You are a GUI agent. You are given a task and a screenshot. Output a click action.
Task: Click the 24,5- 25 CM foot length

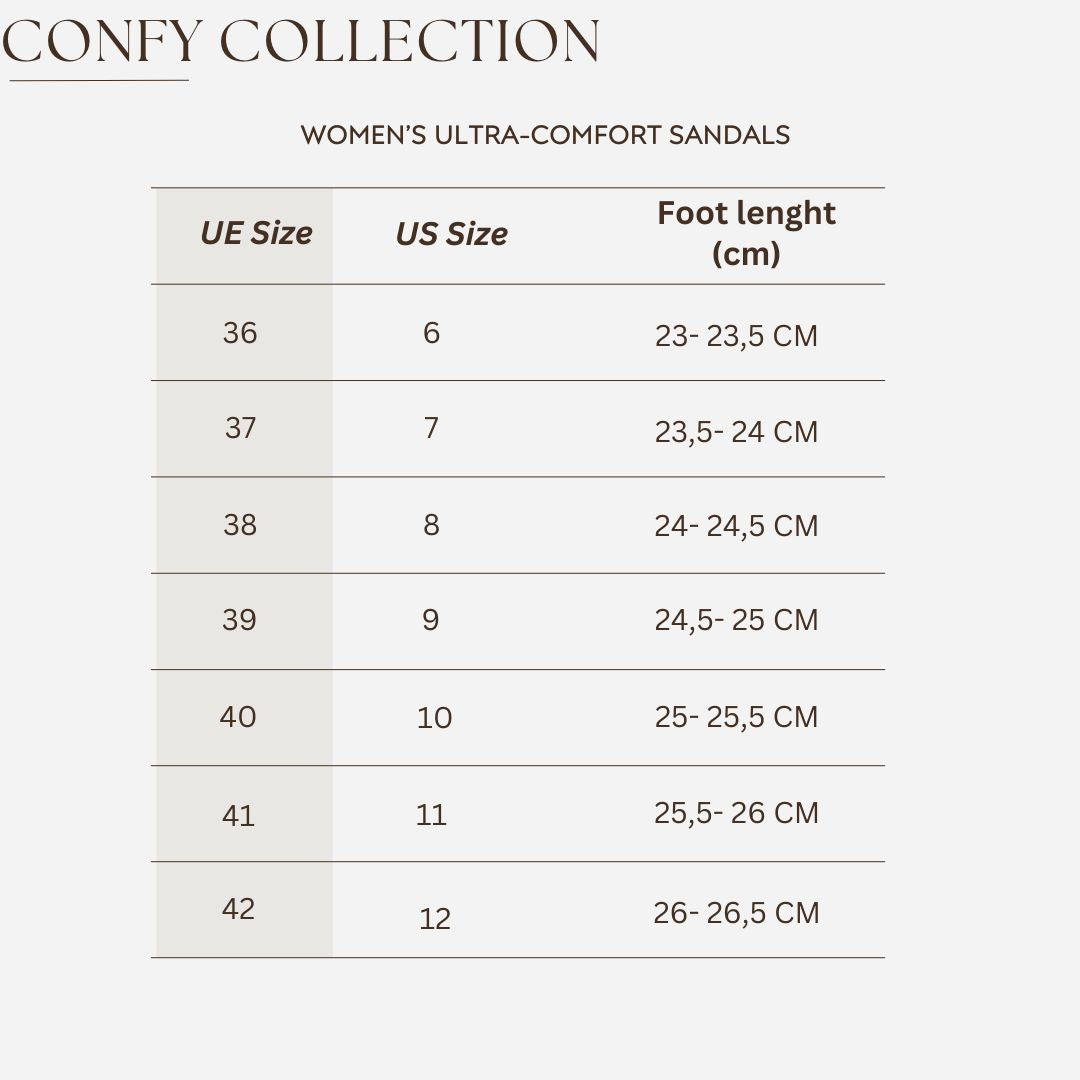click(736, 620)
